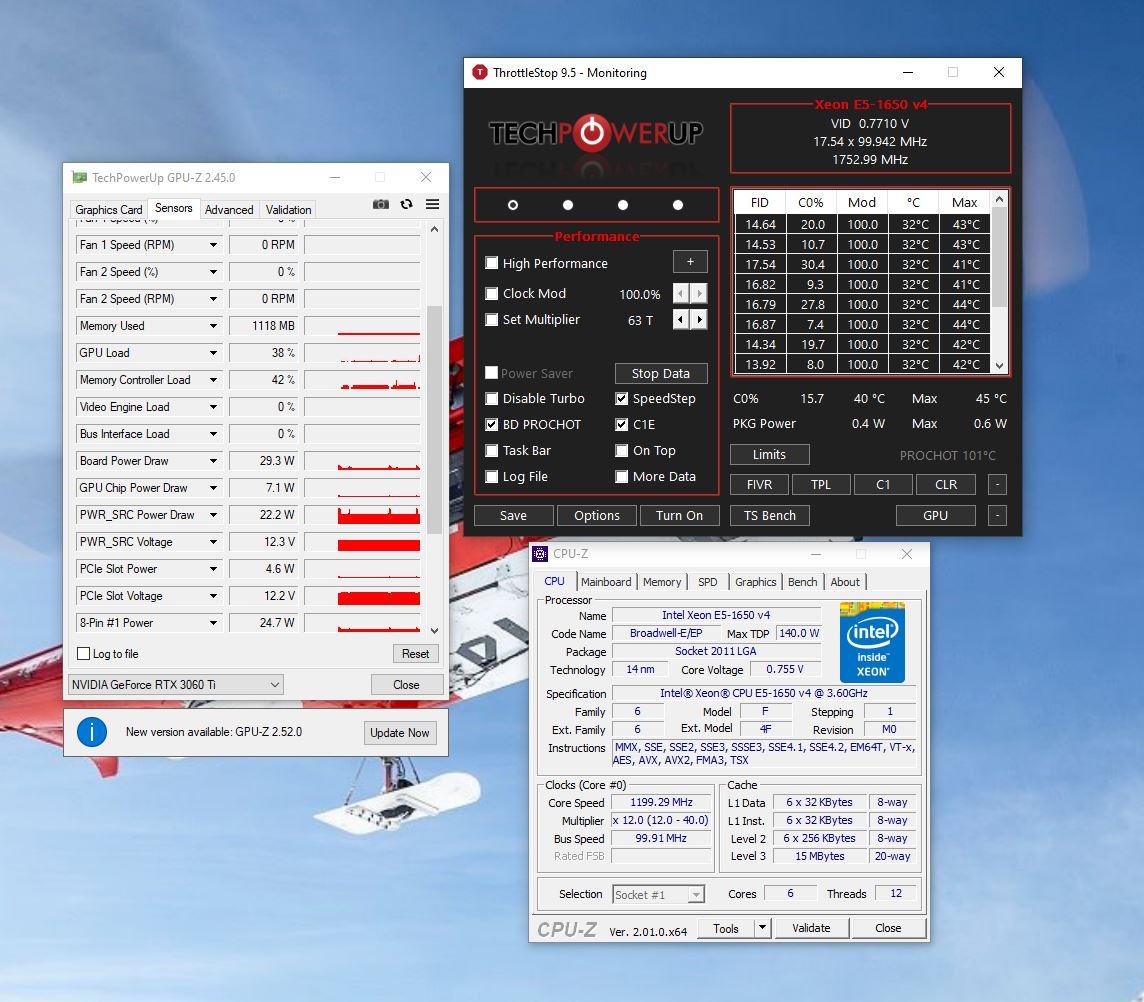Screen dimensions: 1144x1002
Task: Expand the PCIe Slot Power sensor dropdown
Action: tap(213, 569)
